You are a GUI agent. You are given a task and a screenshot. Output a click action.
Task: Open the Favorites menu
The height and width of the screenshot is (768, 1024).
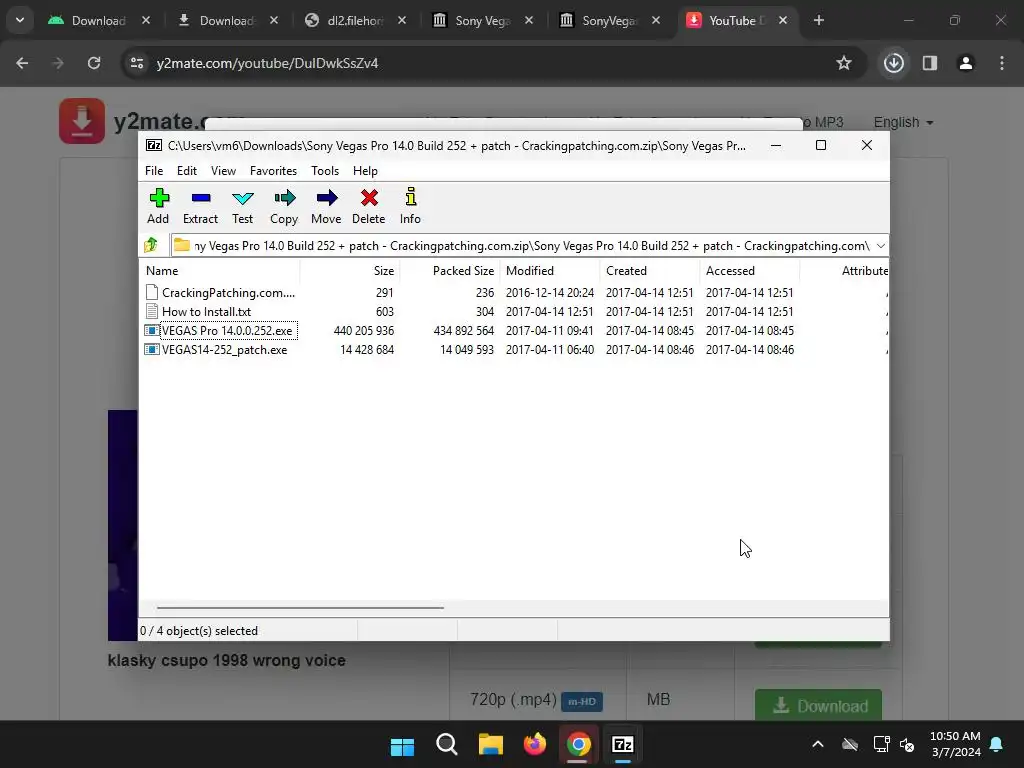point(274,170)
